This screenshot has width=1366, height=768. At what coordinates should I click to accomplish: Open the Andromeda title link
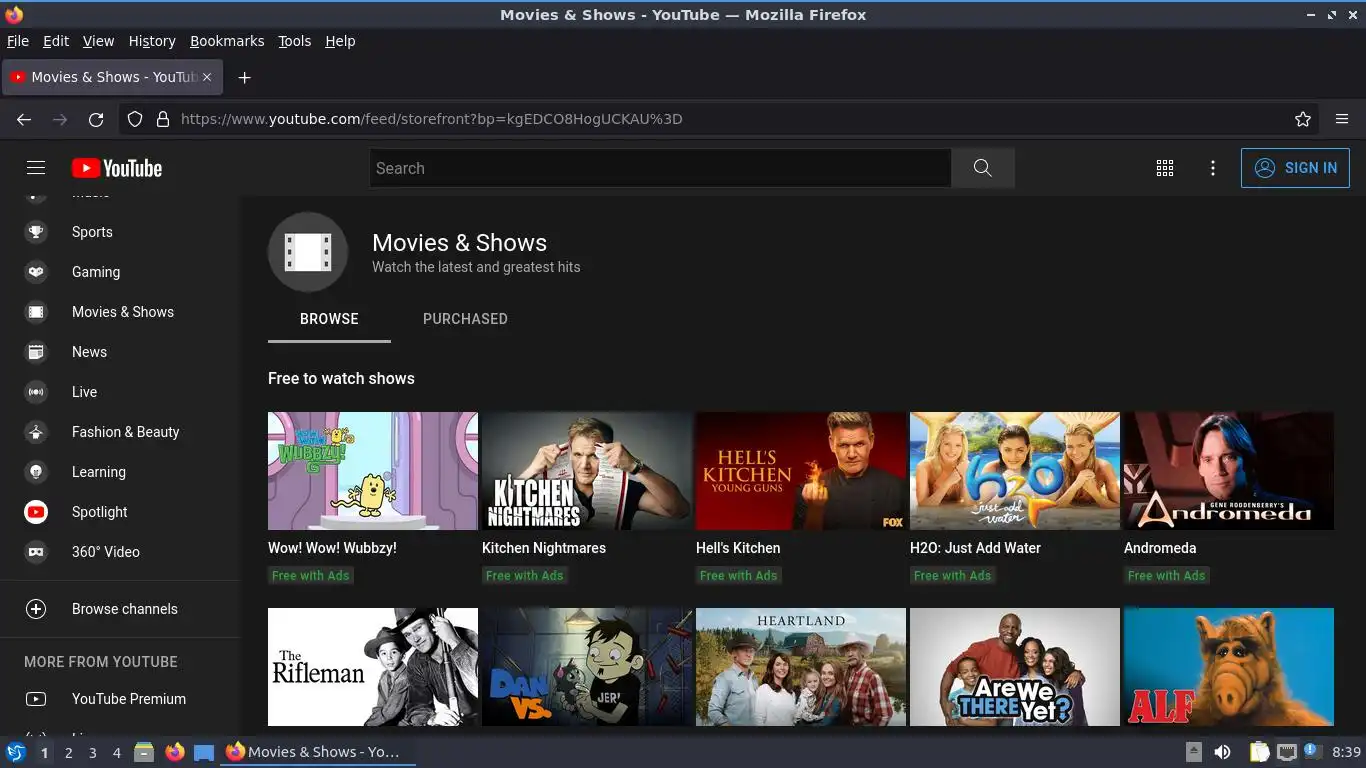tap(1160, 548)
